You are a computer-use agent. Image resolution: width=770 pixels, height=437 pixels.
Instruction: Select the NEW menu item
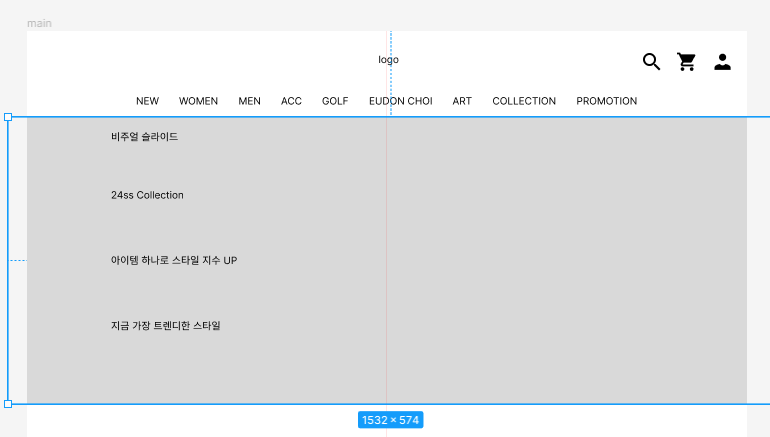pos(147,101)
